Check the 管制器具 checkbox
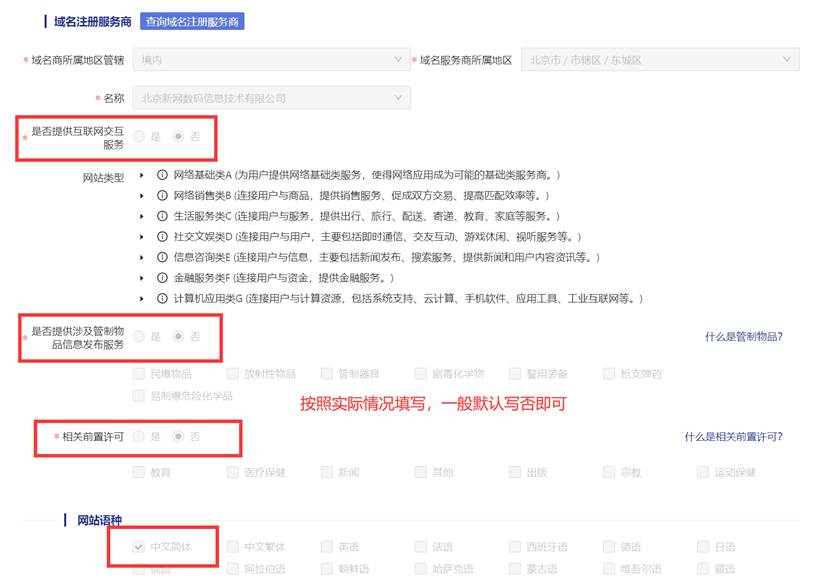The image size is (830, 578). pos(327,374)
